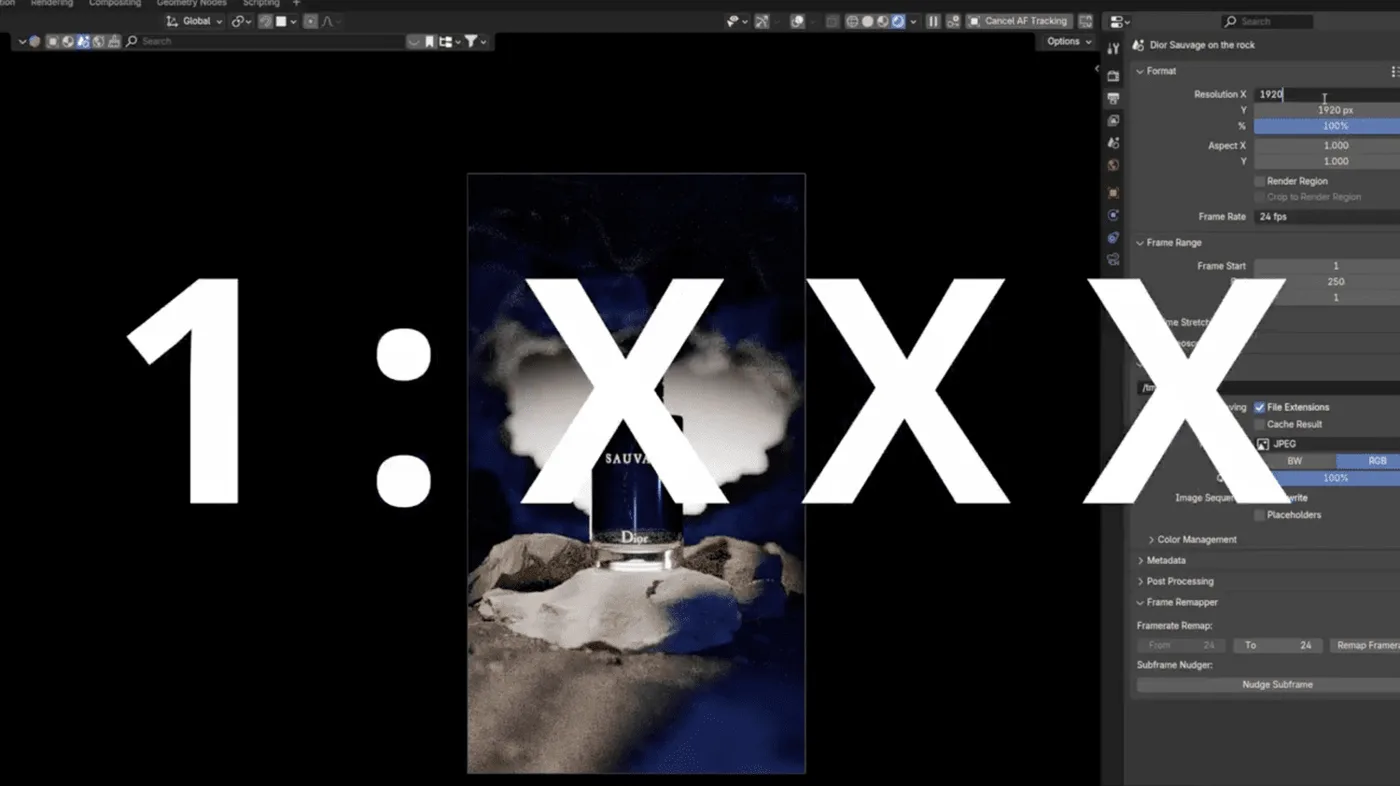This screenshot has width=1400, height=786.
Task: Open the View Layer properties tab
Action: pyautogui.click(x=1113, y=121)
